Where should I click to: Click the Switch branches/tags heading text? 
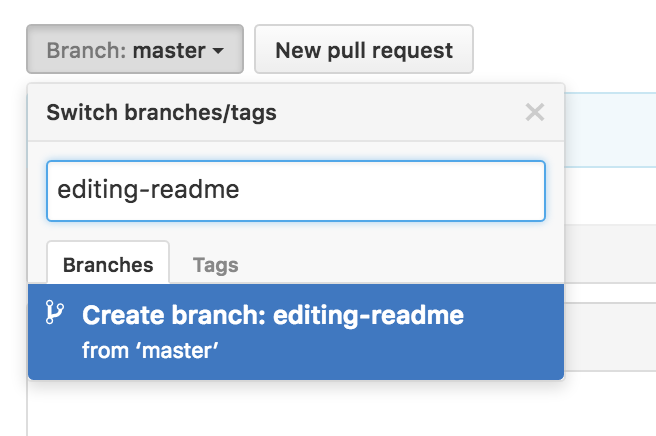pos(161,112)
